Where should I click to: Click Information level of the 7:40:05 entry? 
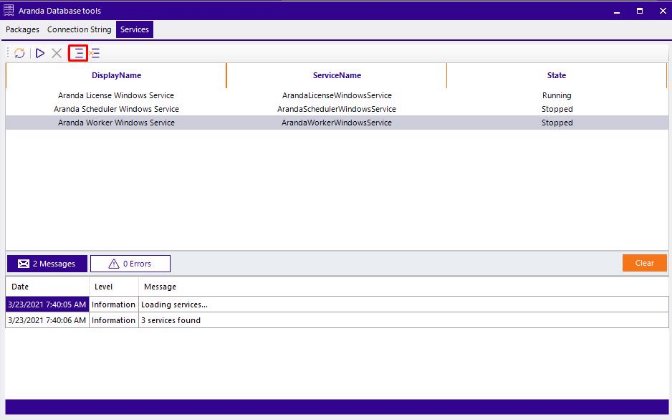tap(114, 304)
